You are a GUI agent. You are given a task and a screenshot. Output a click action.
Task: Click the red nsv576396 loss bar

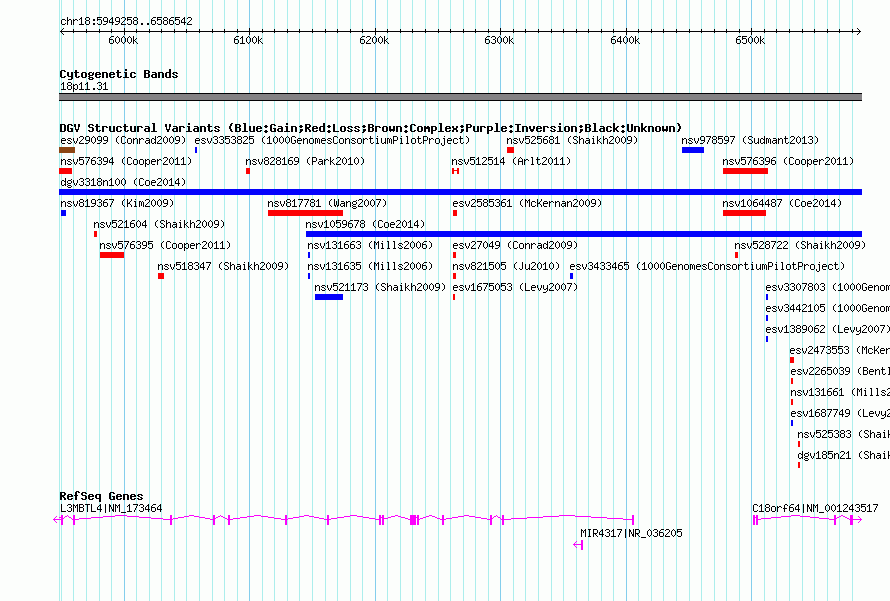745,171
